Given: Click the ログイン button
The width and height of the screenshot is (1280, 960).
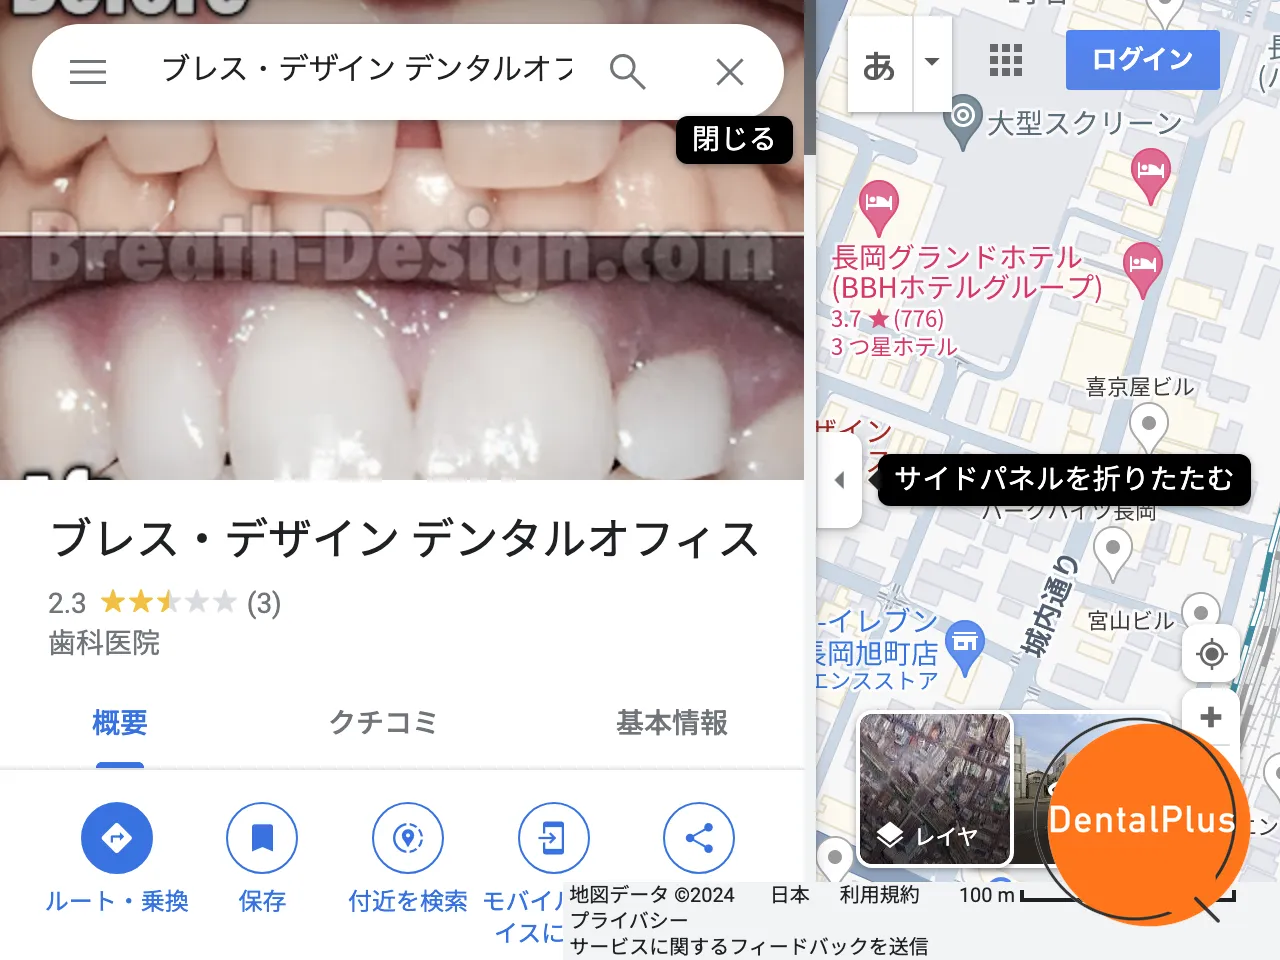Looking at the screenshot, I should 1143,60.
